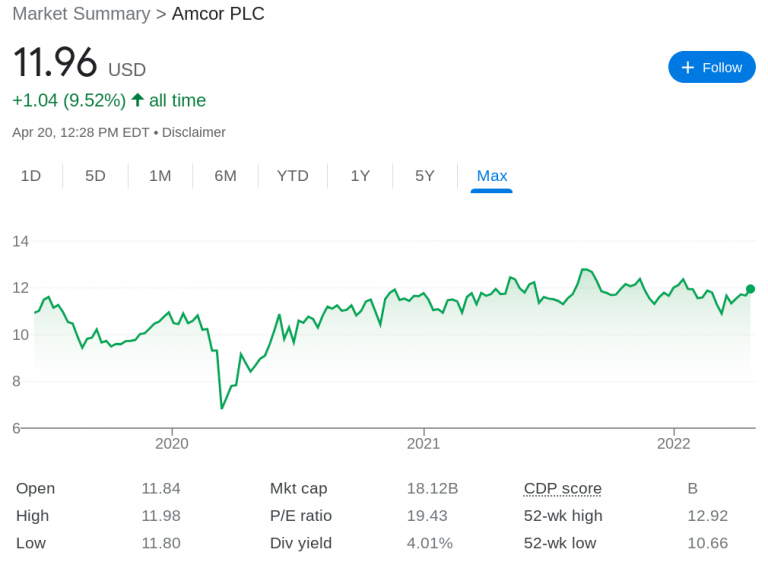Click the Amcor PLC title

(x=218, y=14)
